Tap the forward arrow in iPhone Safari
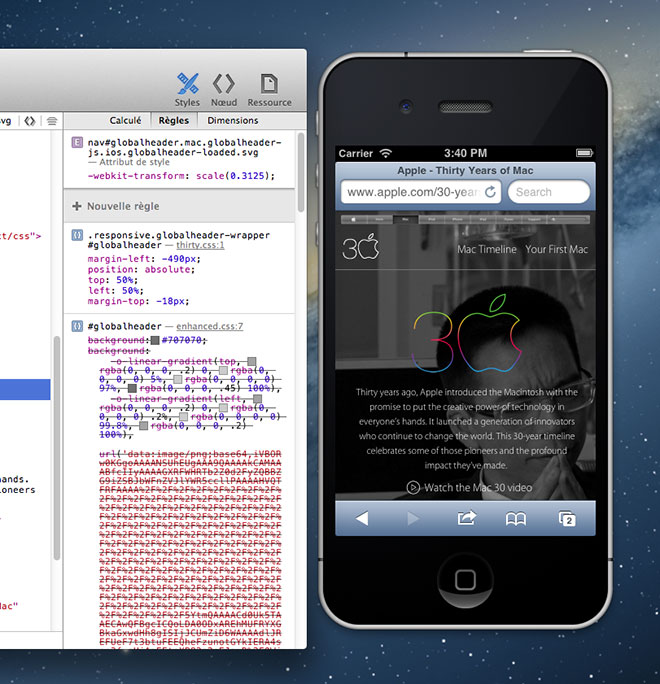Viewport: 660px width, 684px height. pyautogui.click(x=413, y=519)
